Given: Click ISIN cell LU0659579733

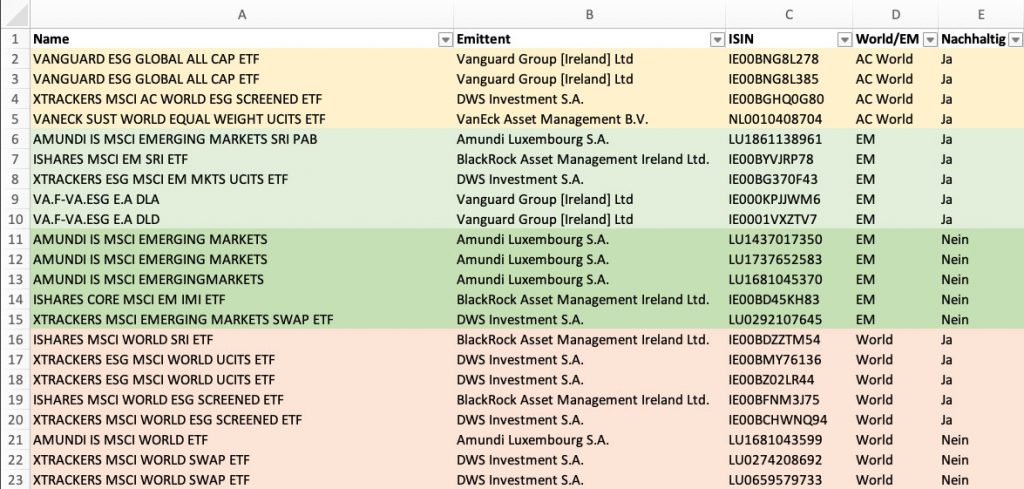Looking at the screenshot, I should (789, 480).
